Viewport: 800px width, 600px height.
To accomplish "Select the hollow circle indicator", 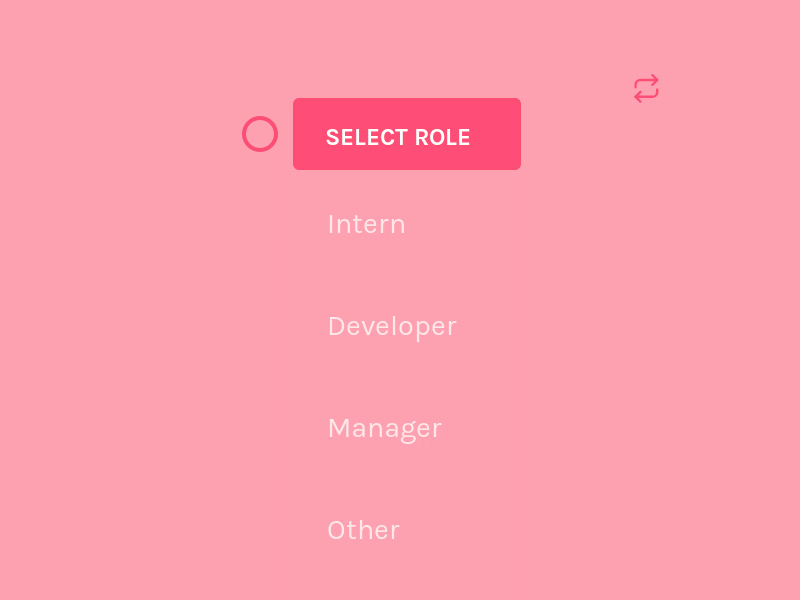I will [260, 134].
